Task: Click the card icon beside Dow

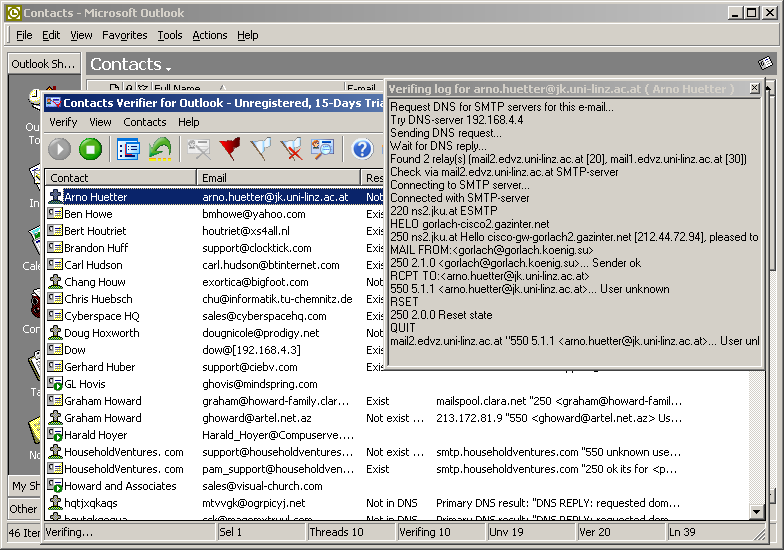Action: point(55,350)
